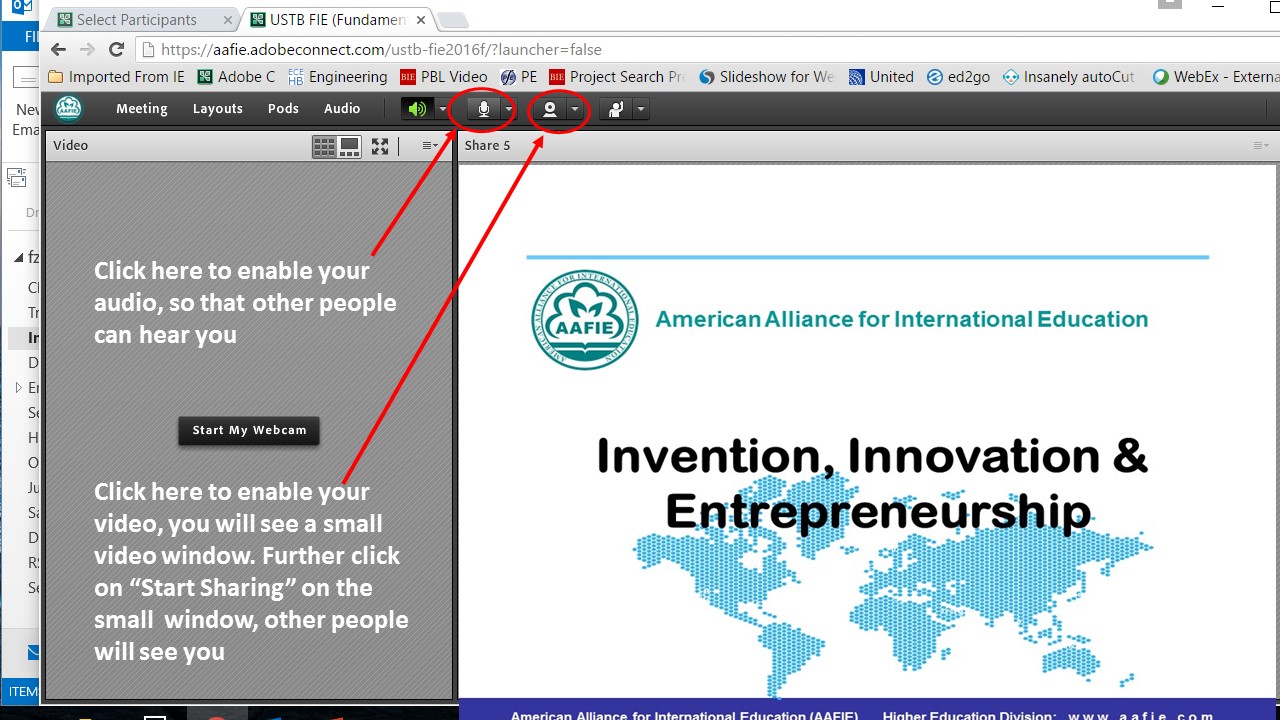The image size is (1280, 720).
Task: Click the AAFIE logo in Connect toolbar
Action: pos(68,108)
